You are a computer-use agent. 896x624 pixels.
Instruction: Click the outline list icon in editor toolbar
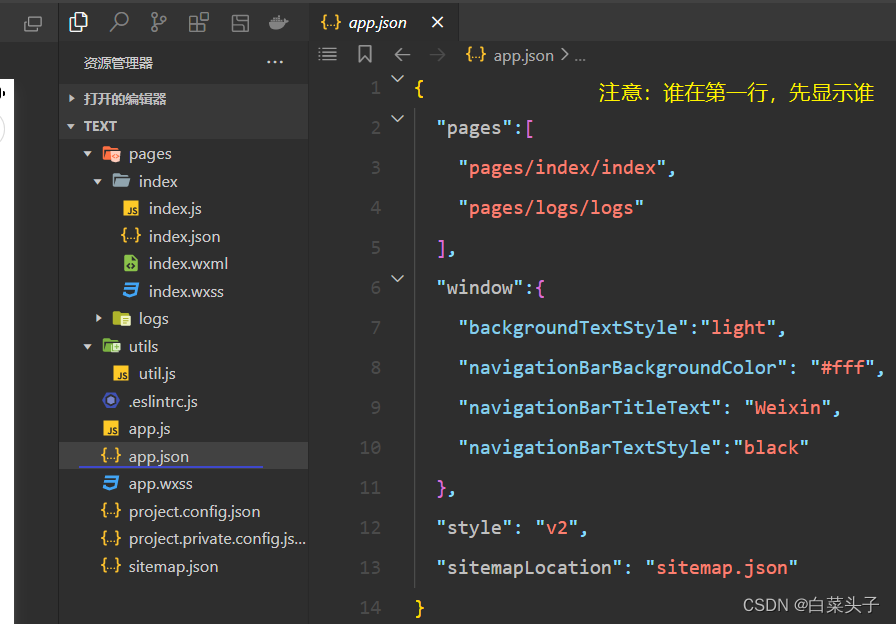tap(327, 54)
